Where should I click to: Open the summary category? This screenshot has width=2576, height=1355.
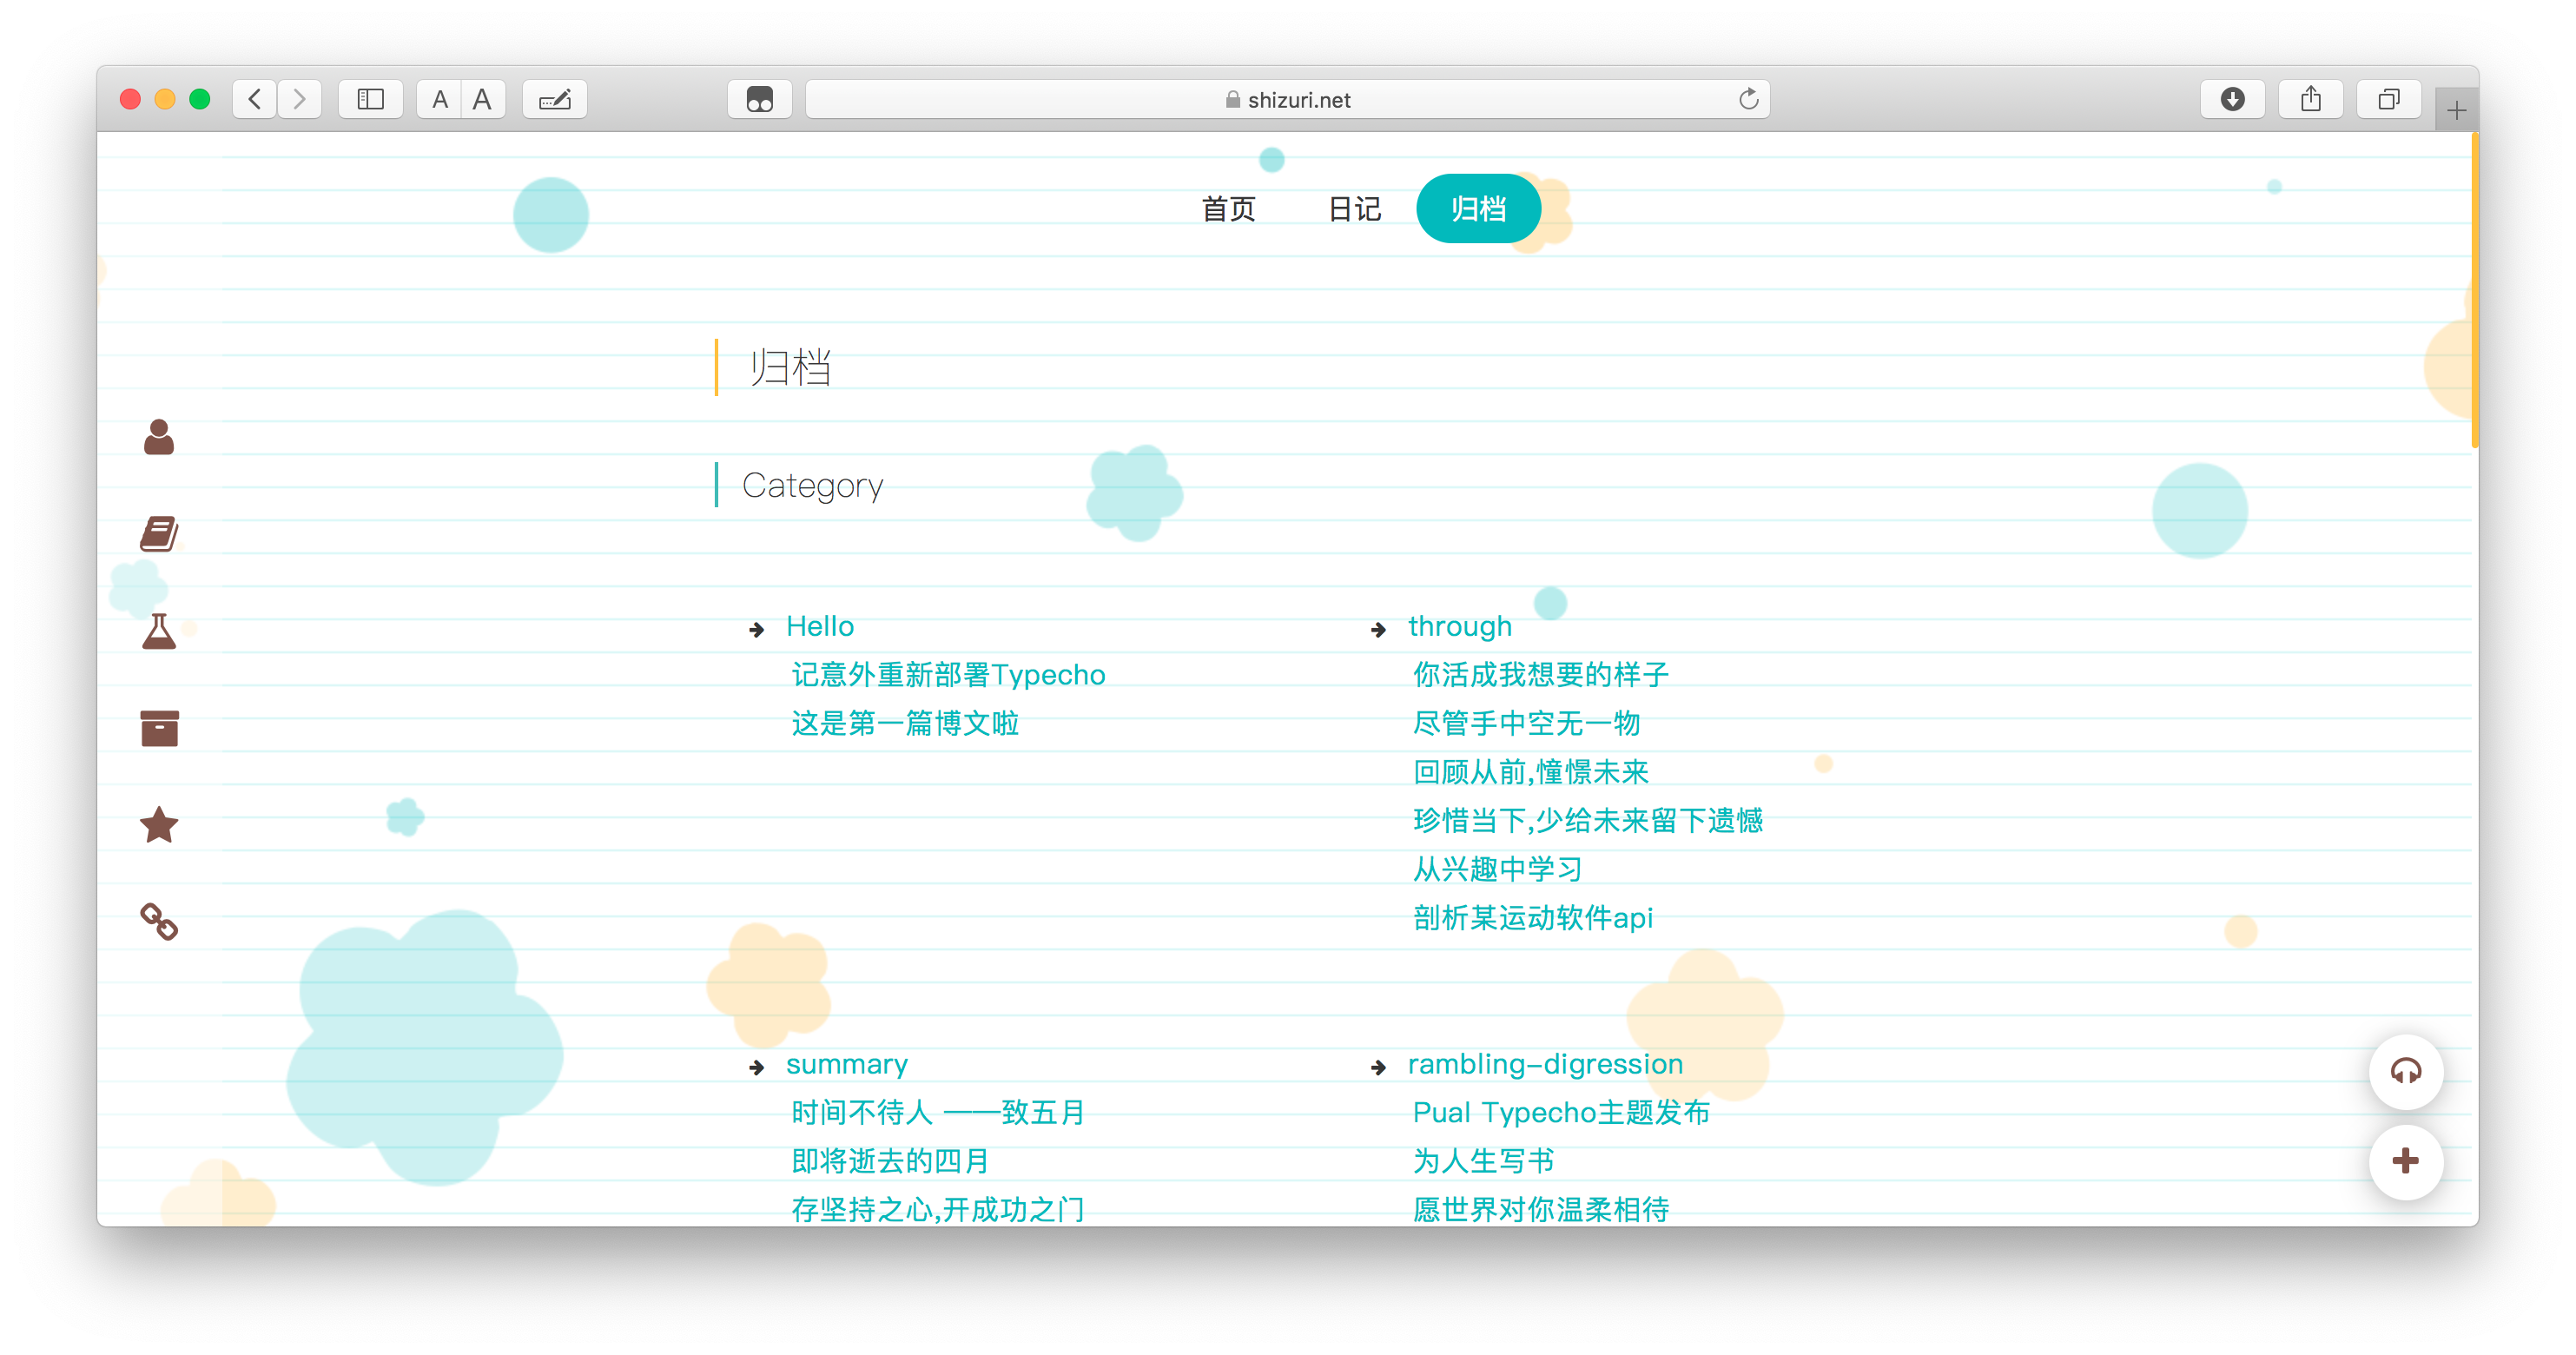click(x=847, y=1064)
